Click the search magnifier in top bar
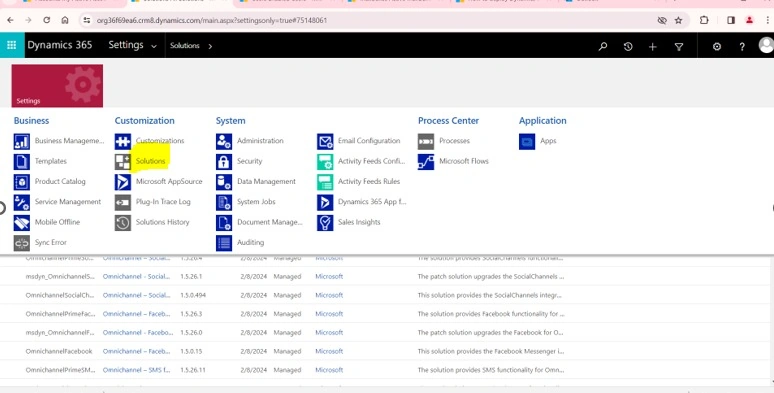Viewport: 774px width, 393px height. [603, 46]
